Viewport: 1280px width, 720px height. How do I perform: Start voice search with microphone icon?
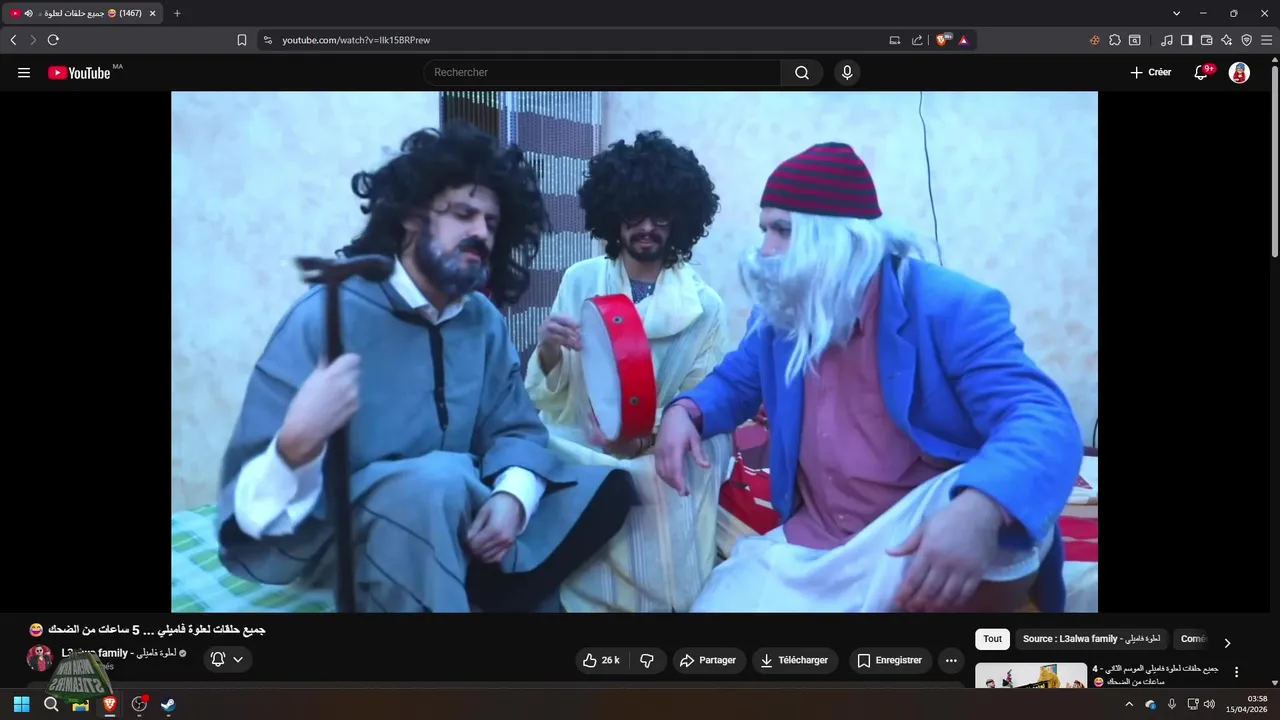pyautogui.click(x=847, y=73)
